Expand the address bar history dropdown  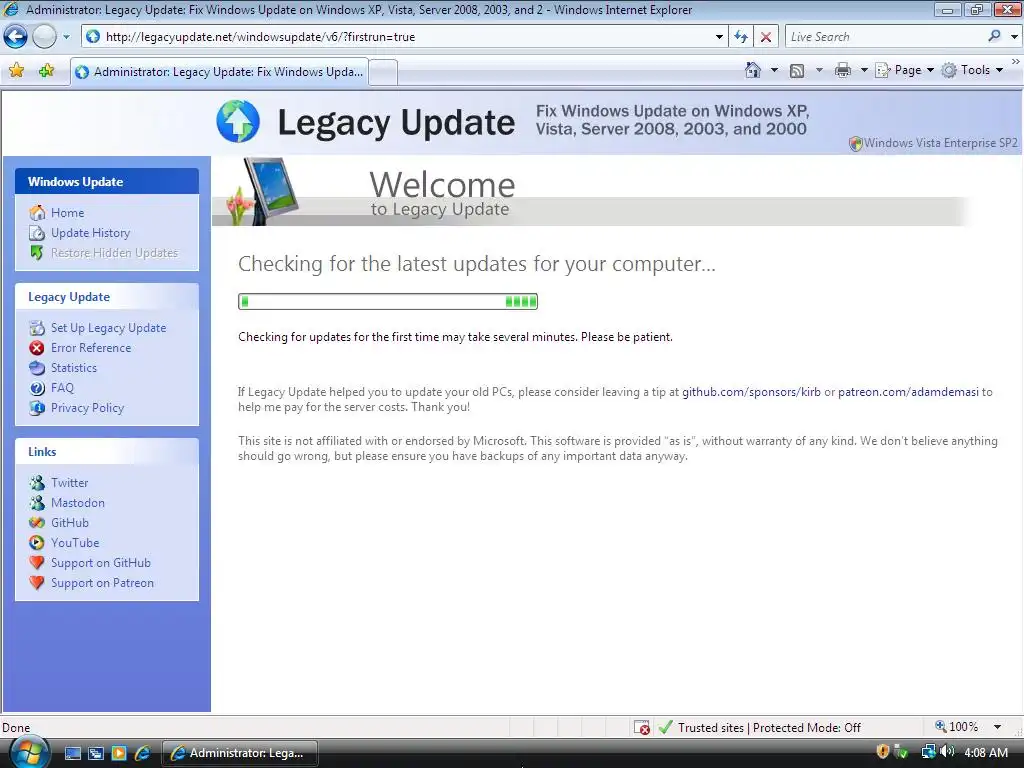pos(719,37)
